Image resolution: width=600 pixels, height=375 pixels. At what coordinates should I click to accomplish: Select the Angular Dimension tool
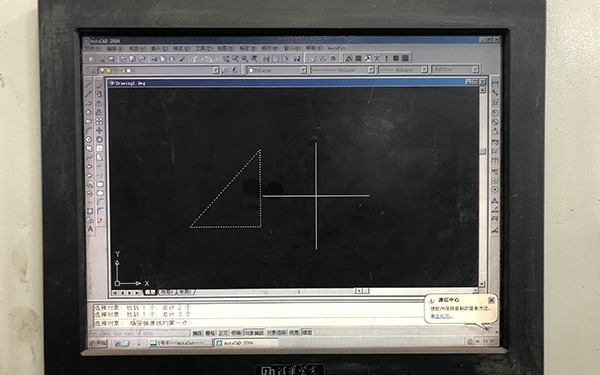tap(495, 131)
